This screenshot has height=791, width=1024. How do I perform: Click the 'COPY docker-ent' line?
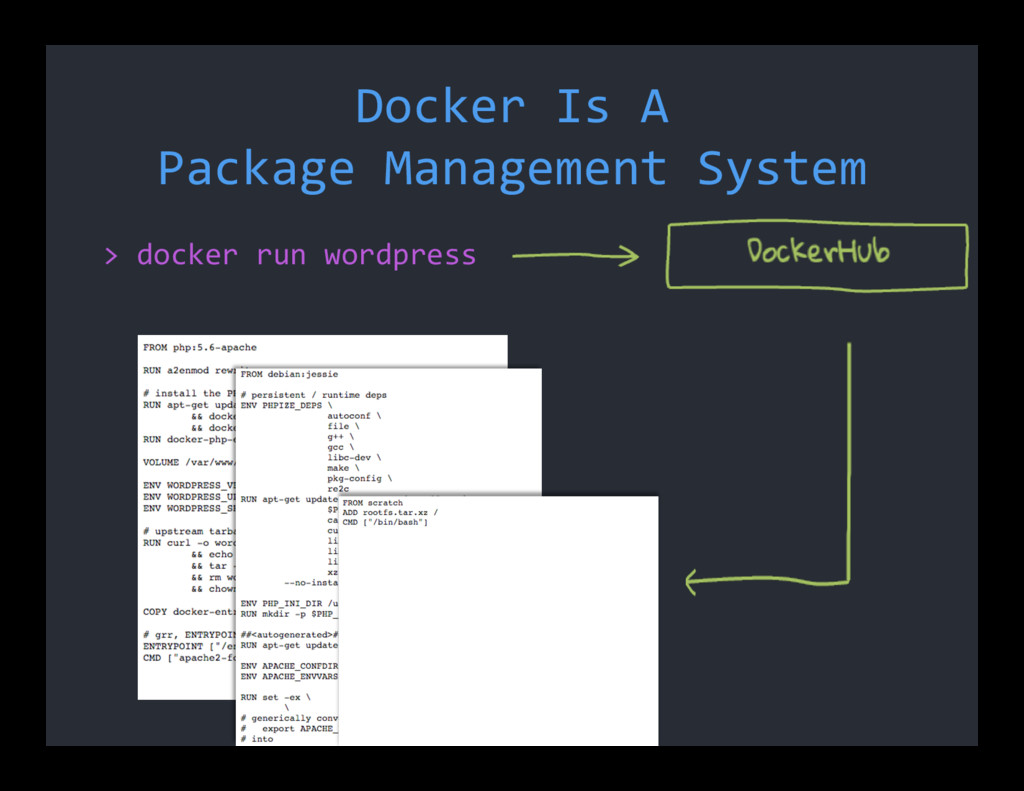coord(189,612)
